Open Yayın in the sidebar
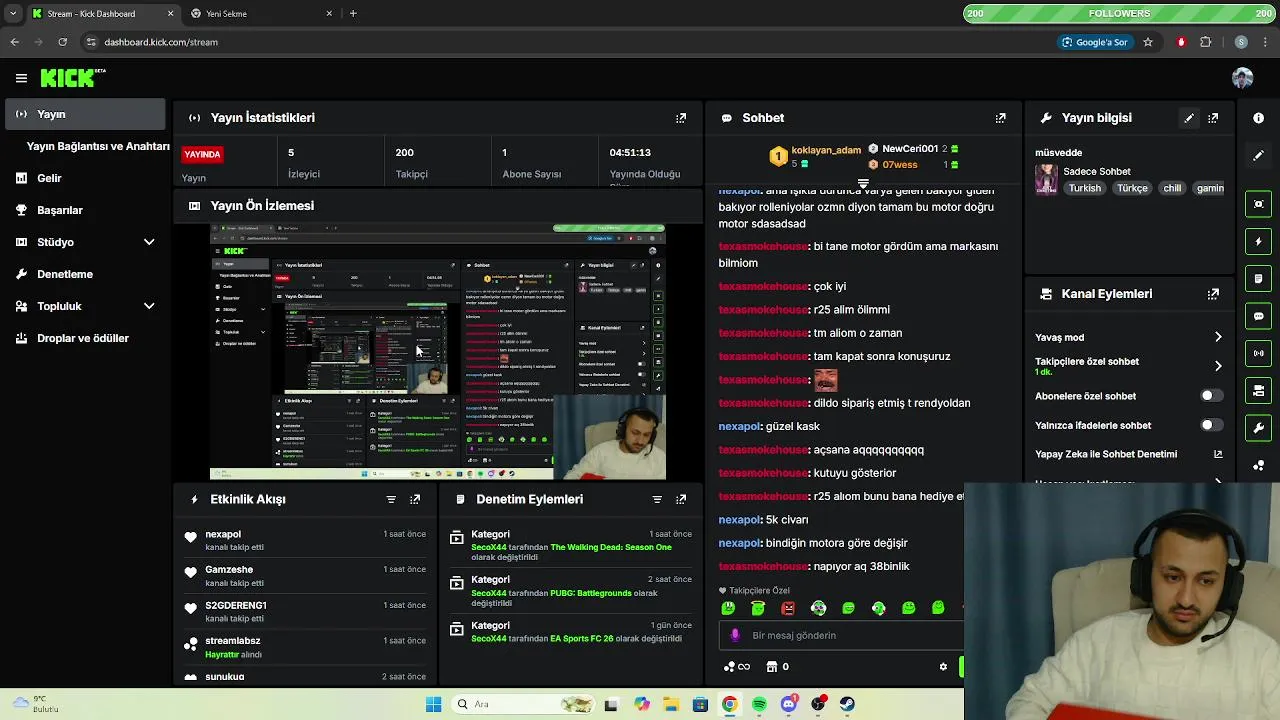 click(x=85, y=114)
